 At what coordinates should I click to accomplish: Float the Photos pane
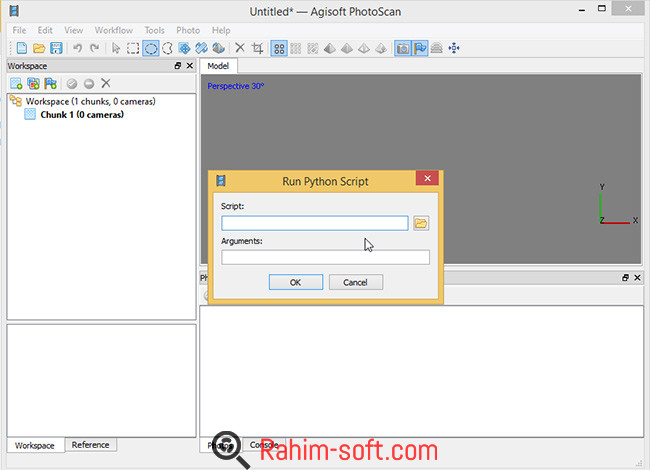coord(626,278)
